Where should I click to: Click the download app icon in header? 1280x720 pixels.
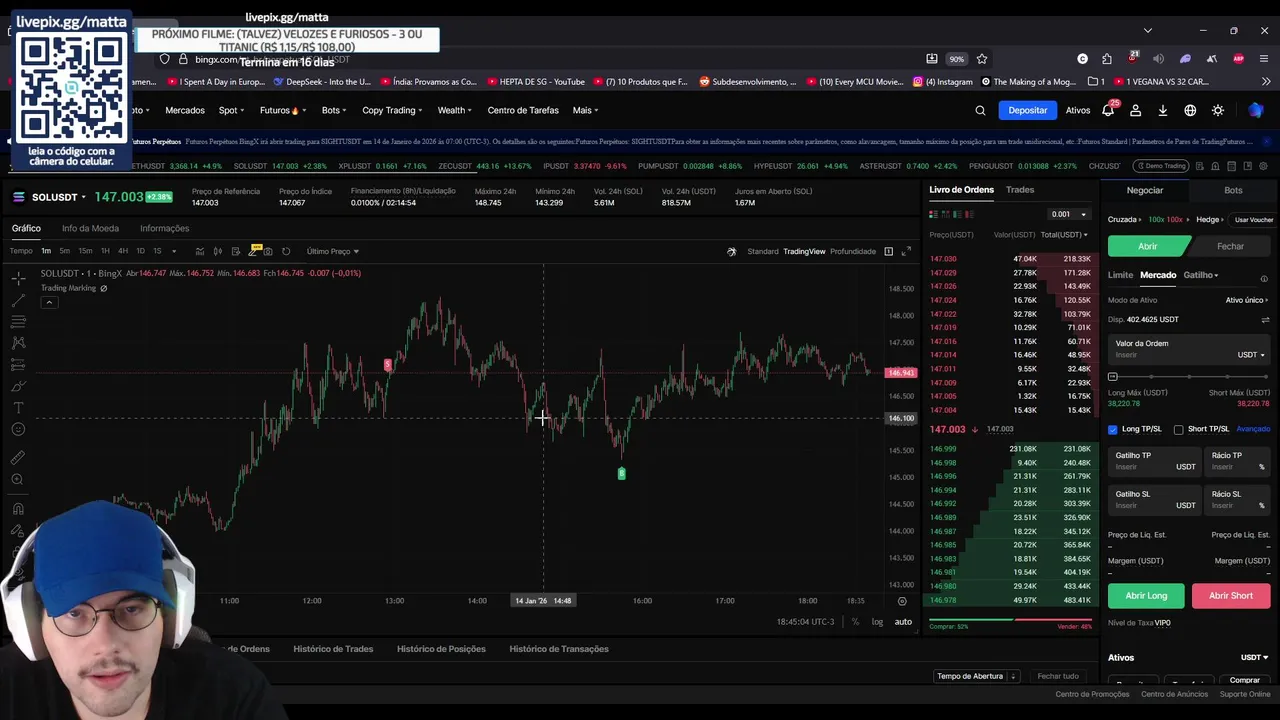tap(1163, 110)
